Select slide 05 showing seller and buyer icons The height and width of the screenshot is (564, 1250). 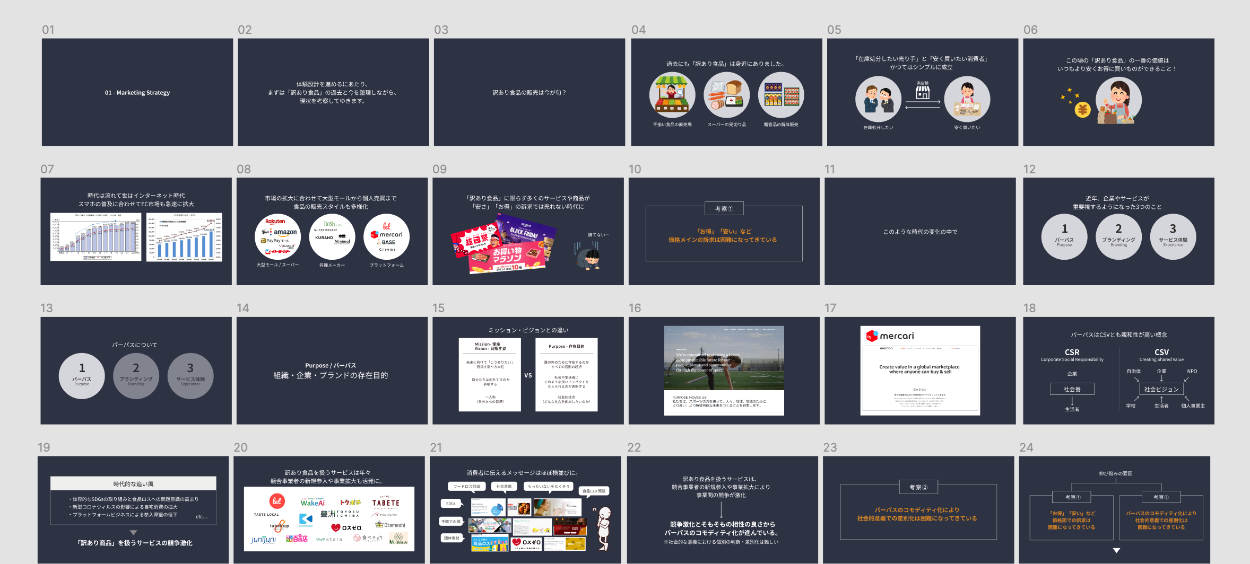click(922, 92)
